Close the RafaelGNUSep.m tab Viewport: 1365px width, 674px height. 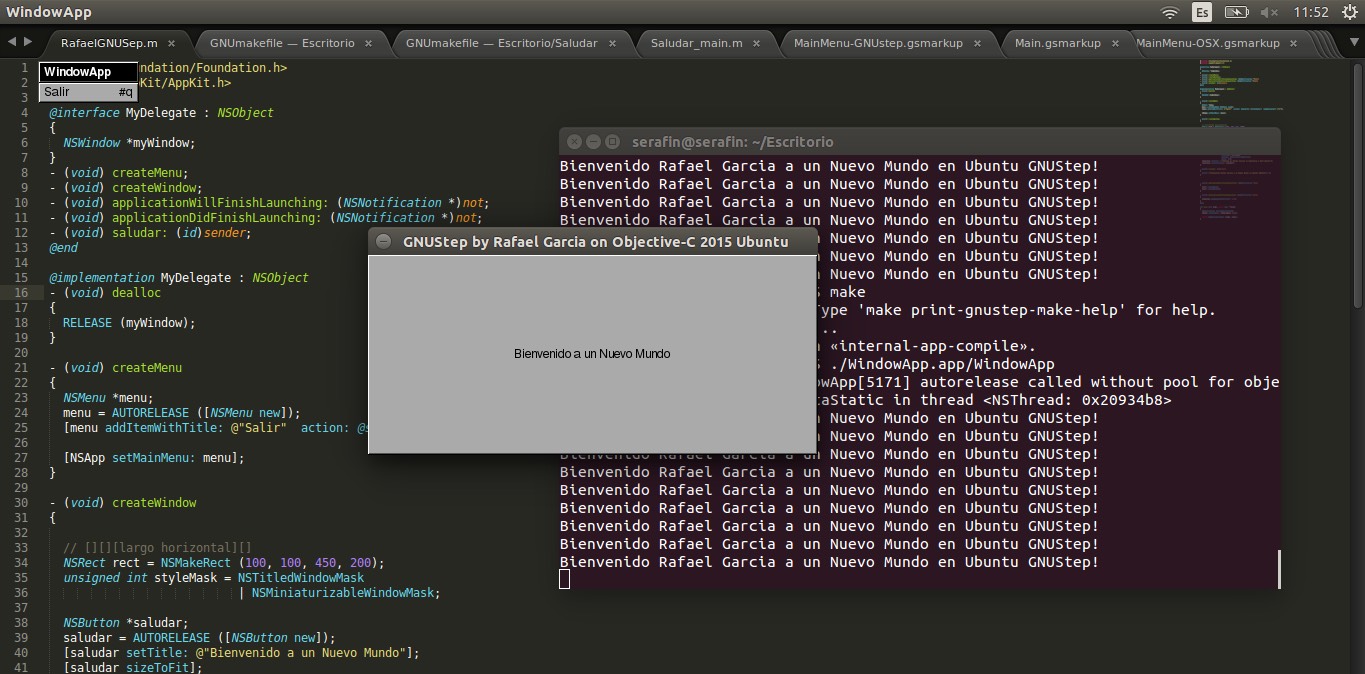tap(172, 44)
